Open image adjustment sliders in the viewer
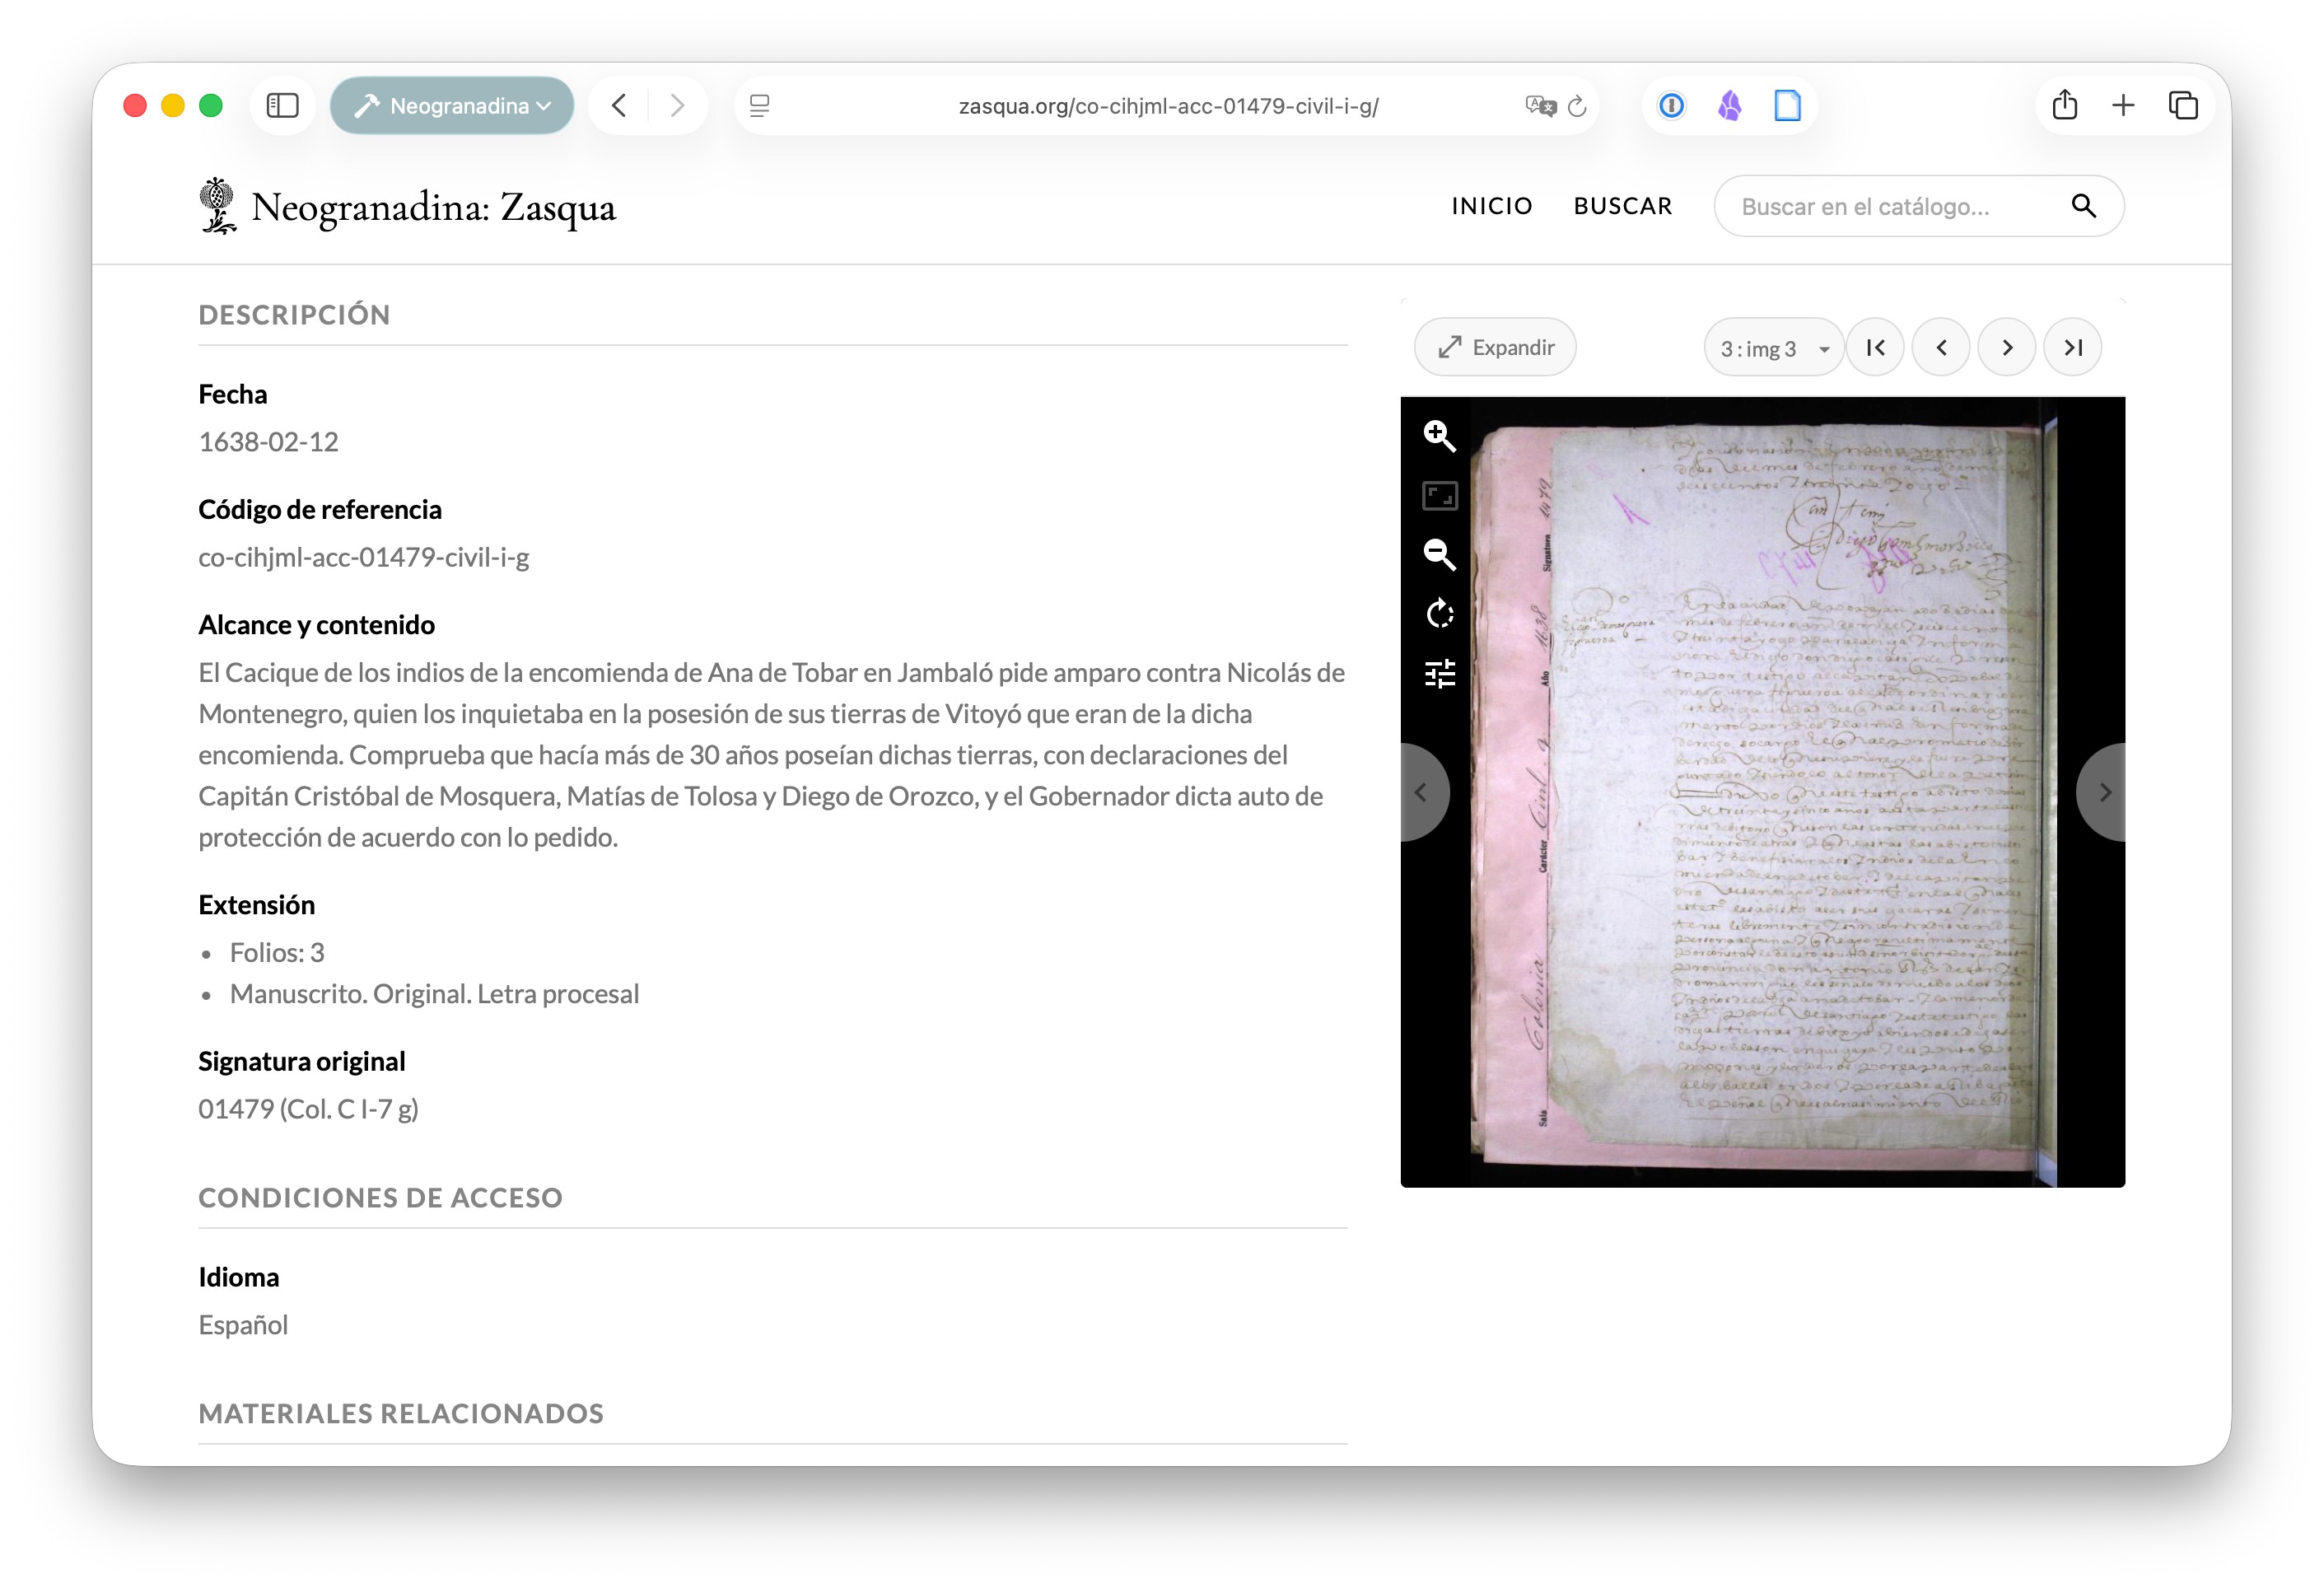This screenshot has height=1588, width=2324. [1439, 674]
